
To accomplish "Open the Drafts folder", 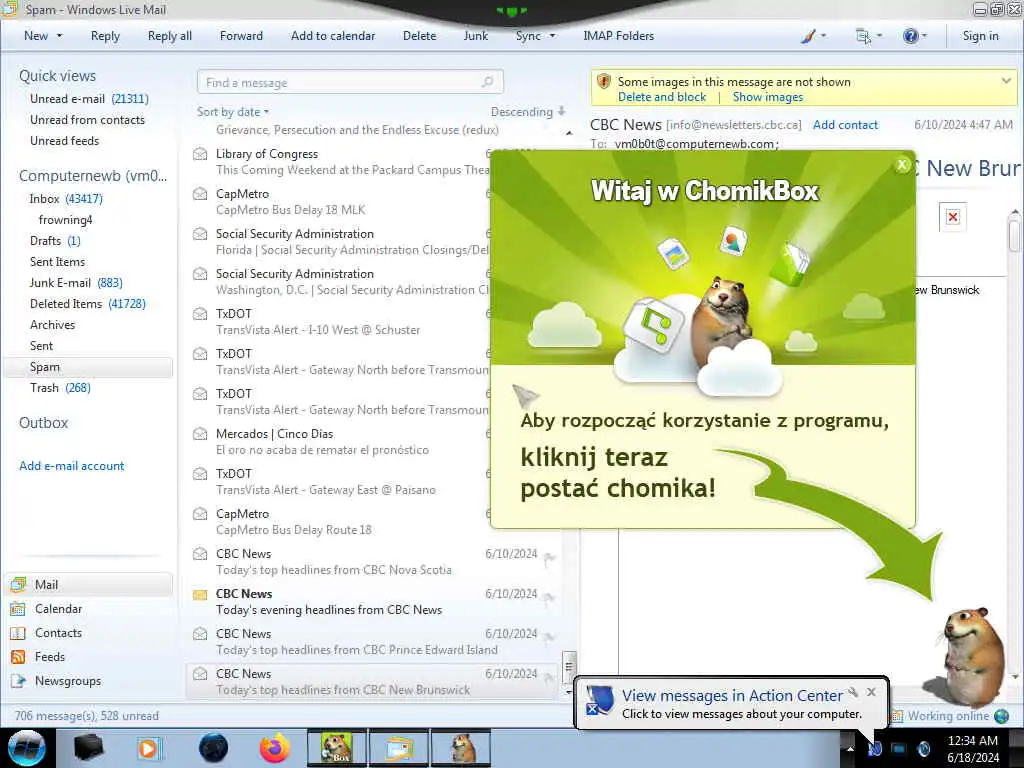I will coord(55,240).
